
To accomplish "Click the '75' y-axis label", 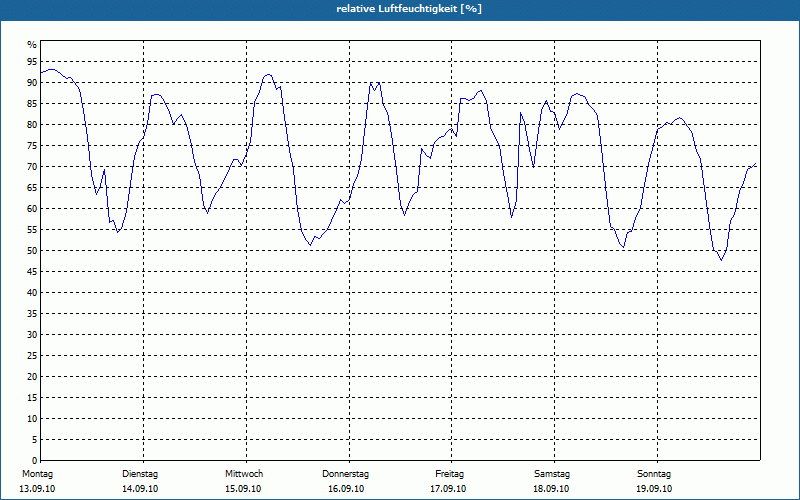I will [32, 145].
